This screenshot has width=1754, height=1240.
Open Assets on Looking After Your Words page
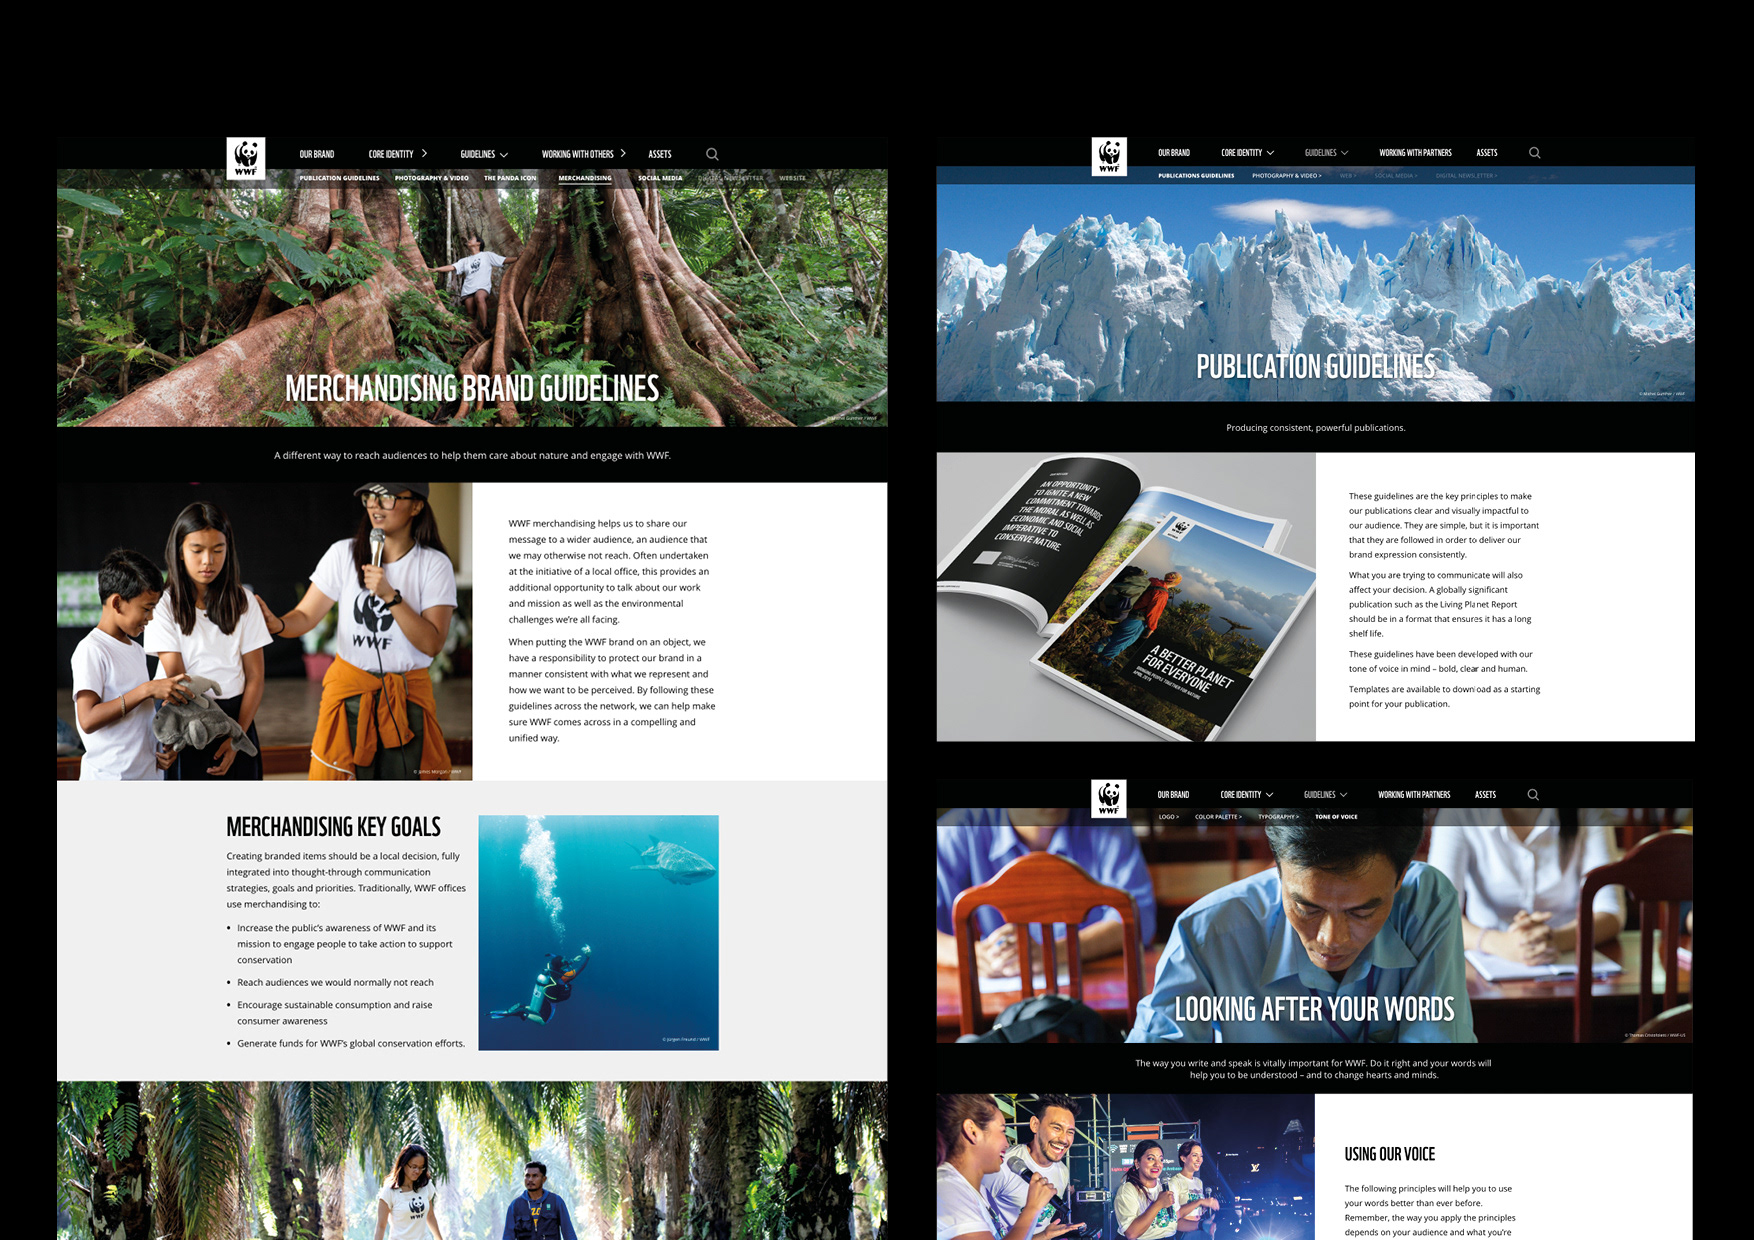point(1485,795)
